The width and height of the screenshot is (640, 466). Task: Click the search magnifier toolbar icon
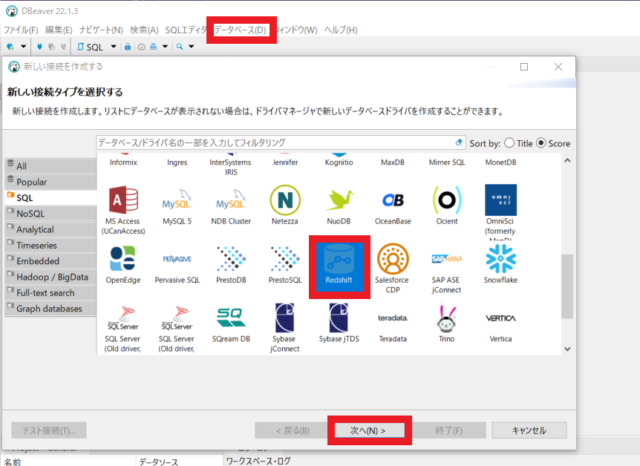click(x=180, y=47)
